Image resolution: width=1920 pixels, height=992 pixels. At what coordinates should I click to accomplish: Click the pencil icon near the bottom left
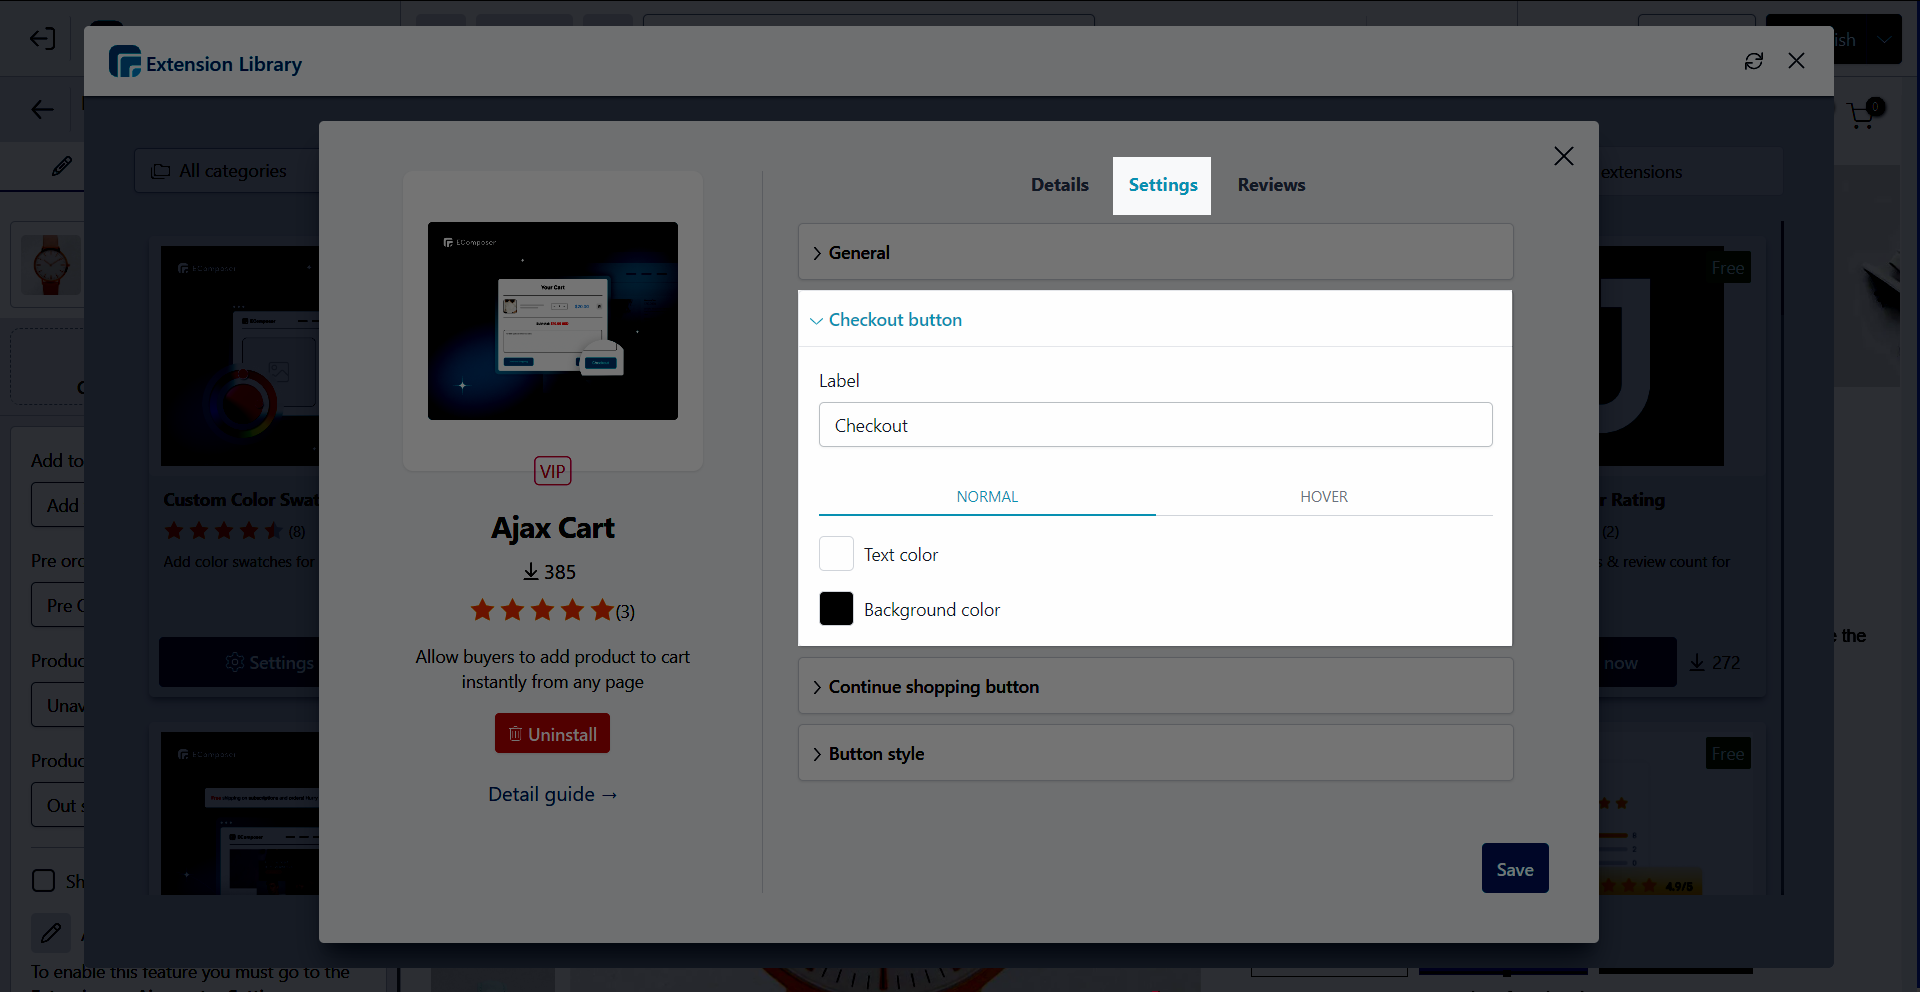(51, 933)
